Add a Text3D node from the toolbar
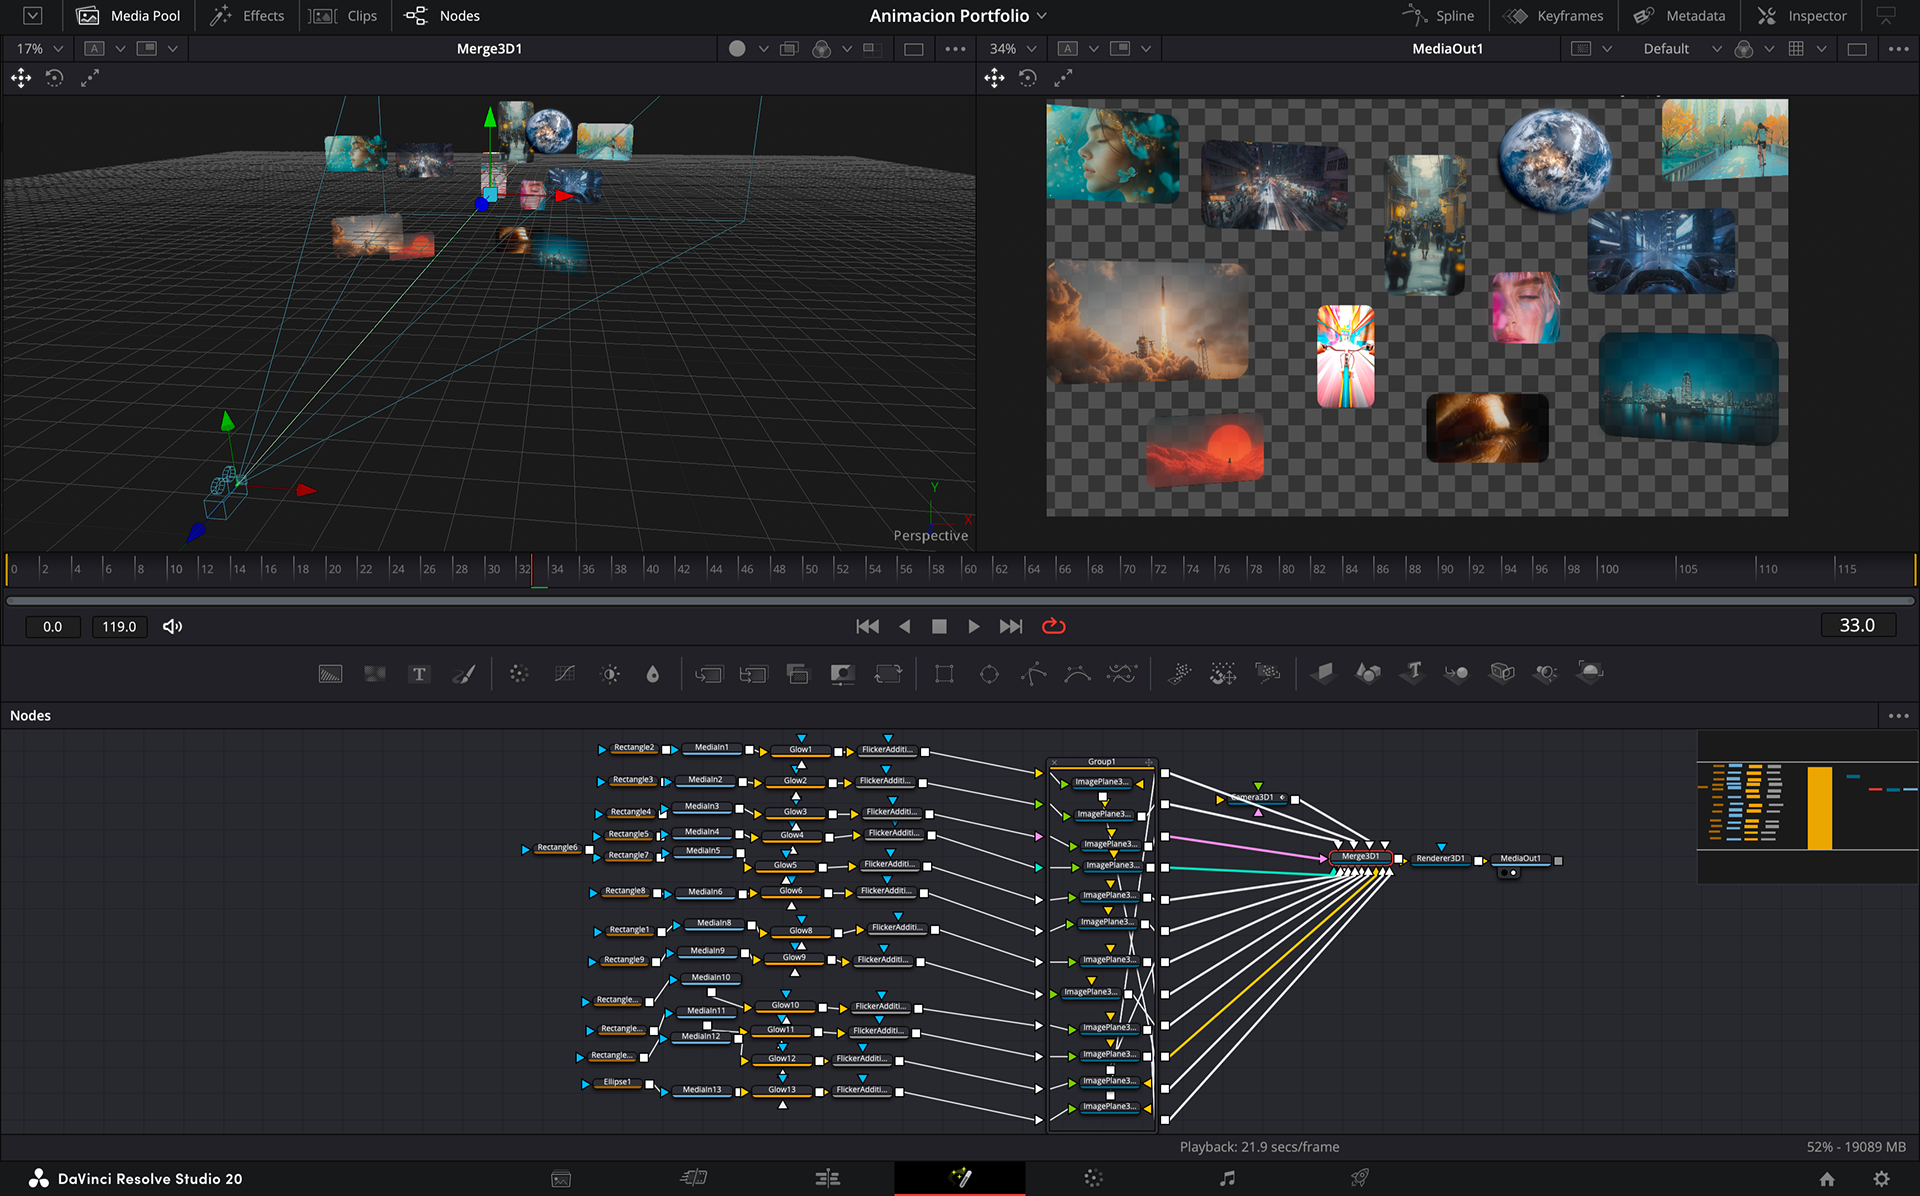Viewport: 1920px width, 1196px height. click(x=1413, y=672)
